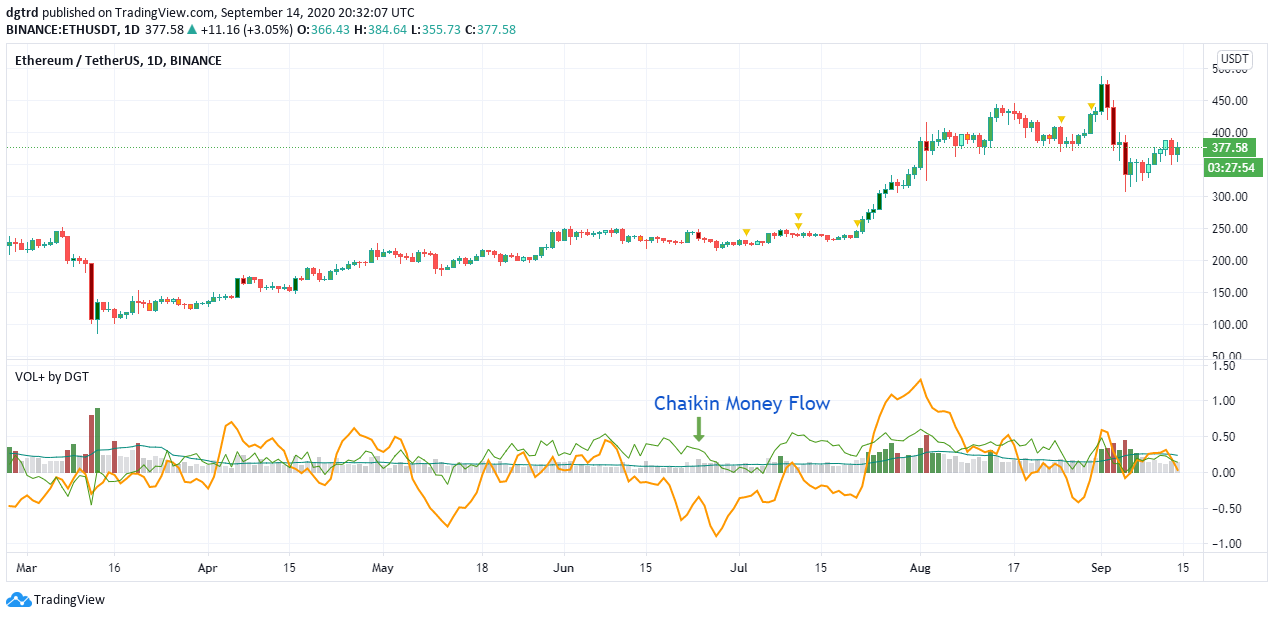Select the 'Ethereum / TetherUS, 1D, BINANCE' chart title
This screenshot has height=618, width=1274.
coord(118,61)
